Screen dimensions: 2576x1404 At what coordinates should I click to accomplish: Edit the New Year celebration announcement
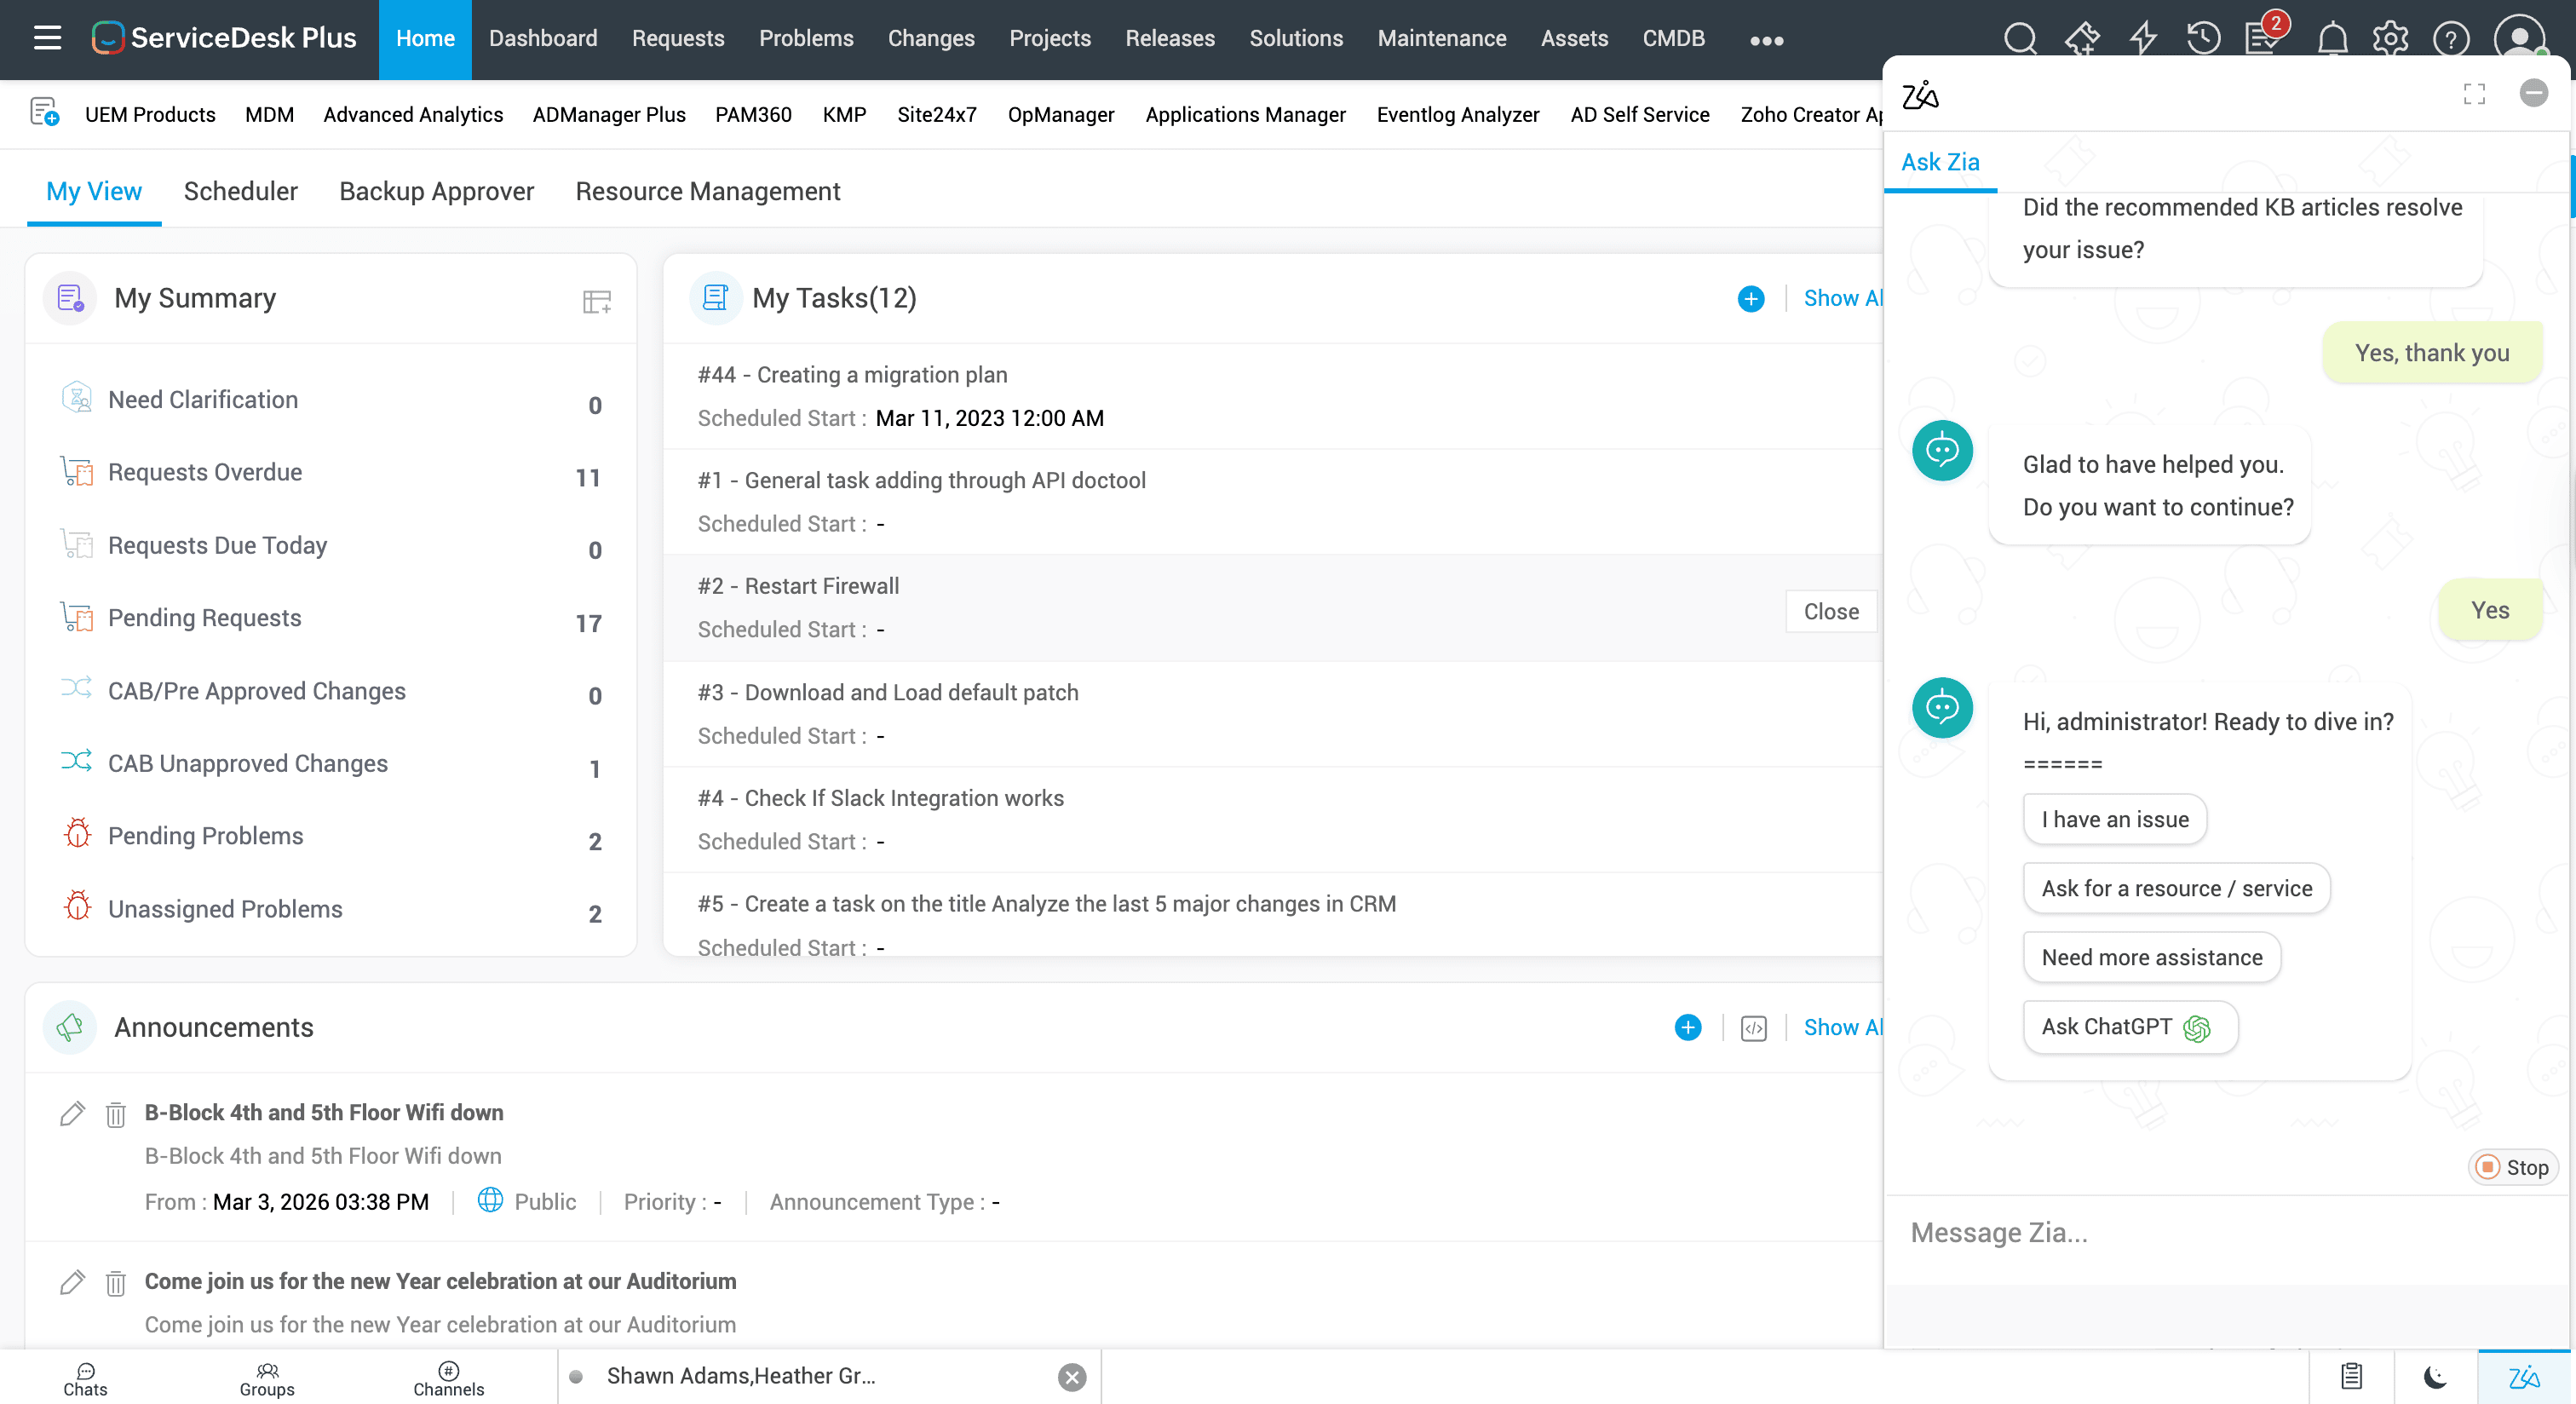72,1282
